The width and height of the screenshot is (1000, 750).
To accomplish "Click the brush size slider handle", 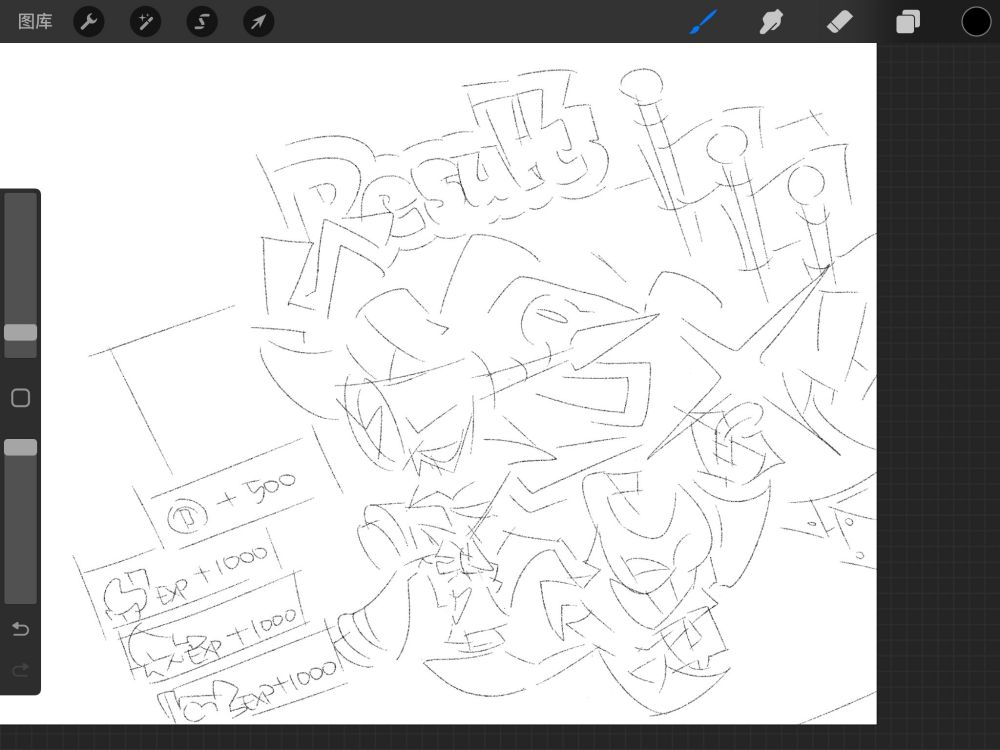I will tap(20, 332).
